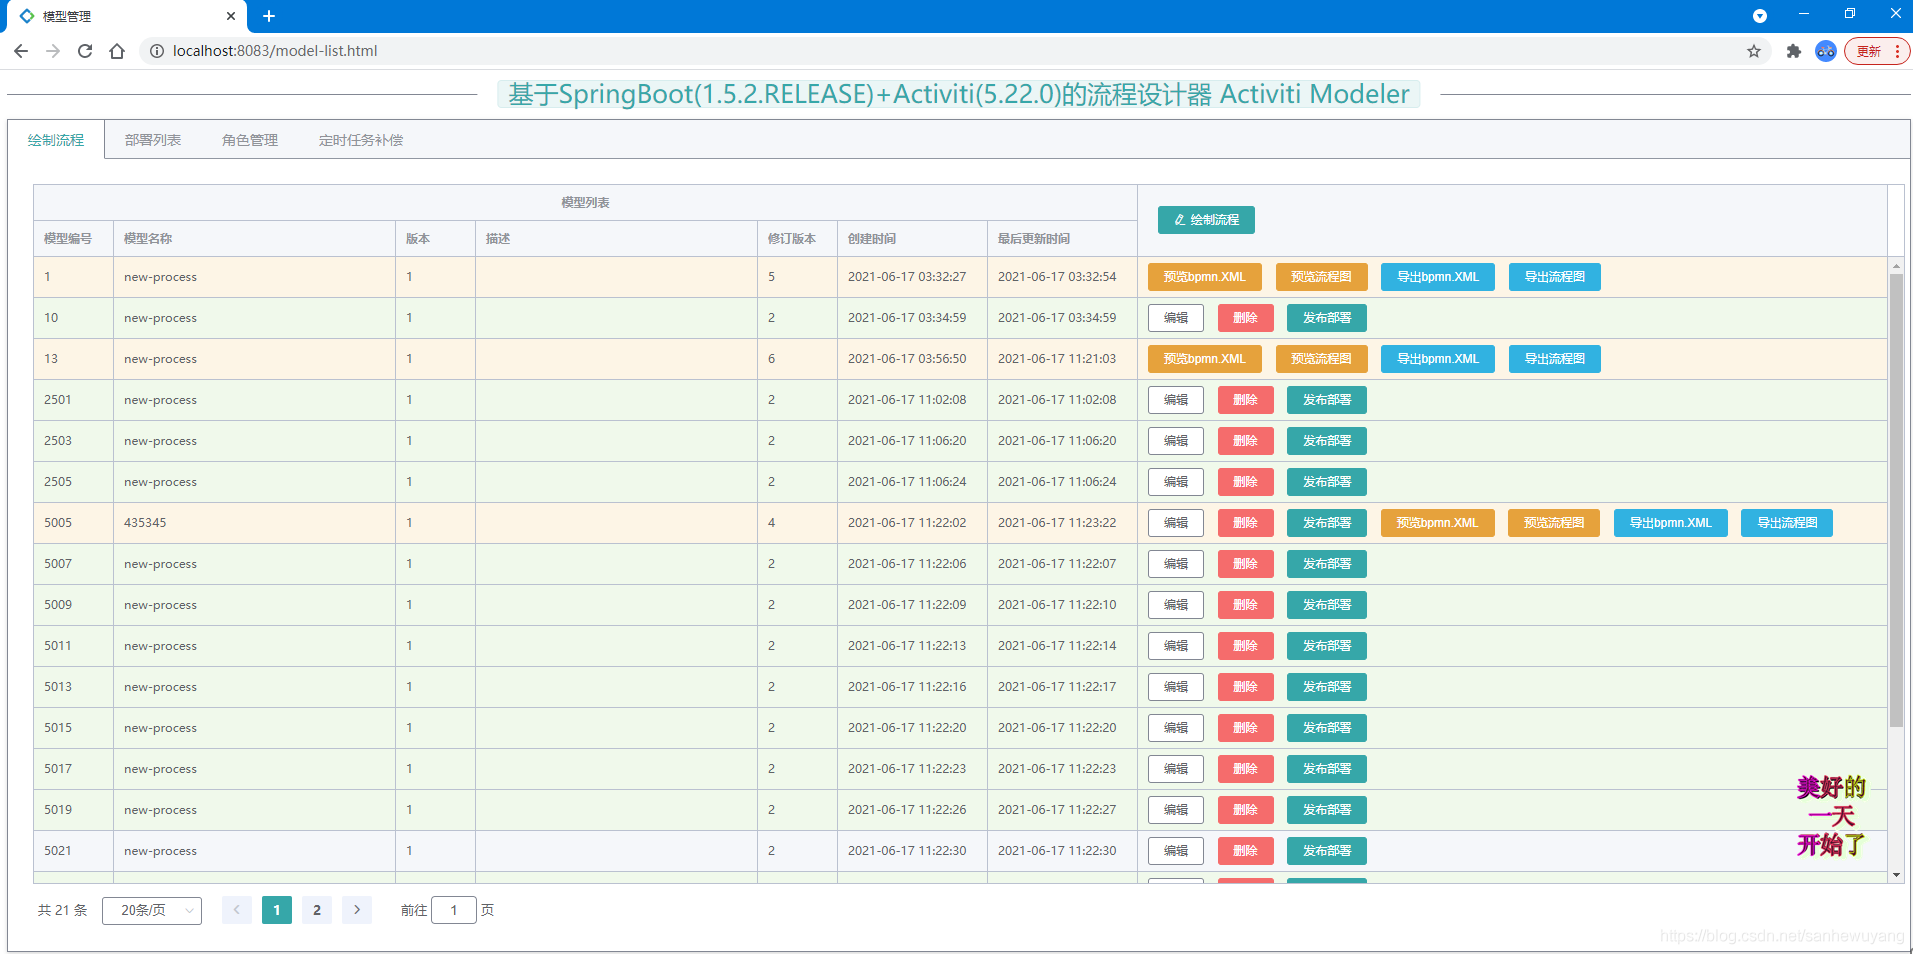The width and height of the screenshot is (1913, 954).
Task: Delete model 5005
Action: (1245, 523)
